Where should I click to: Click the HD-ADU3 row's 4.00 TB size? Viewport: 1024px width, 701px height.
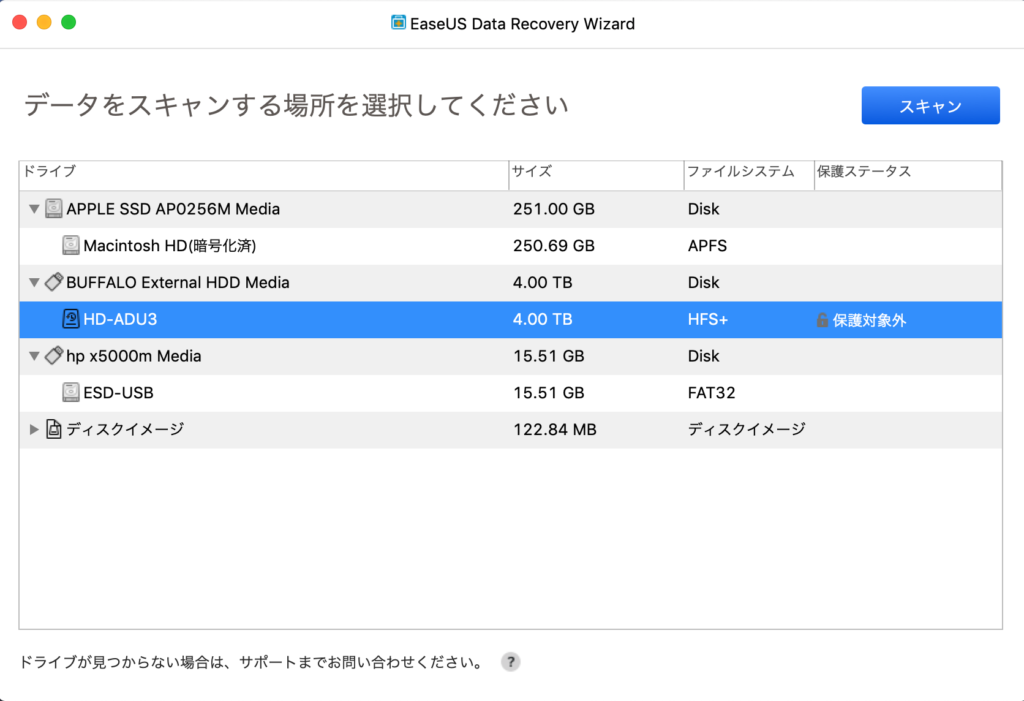[543, 319]
